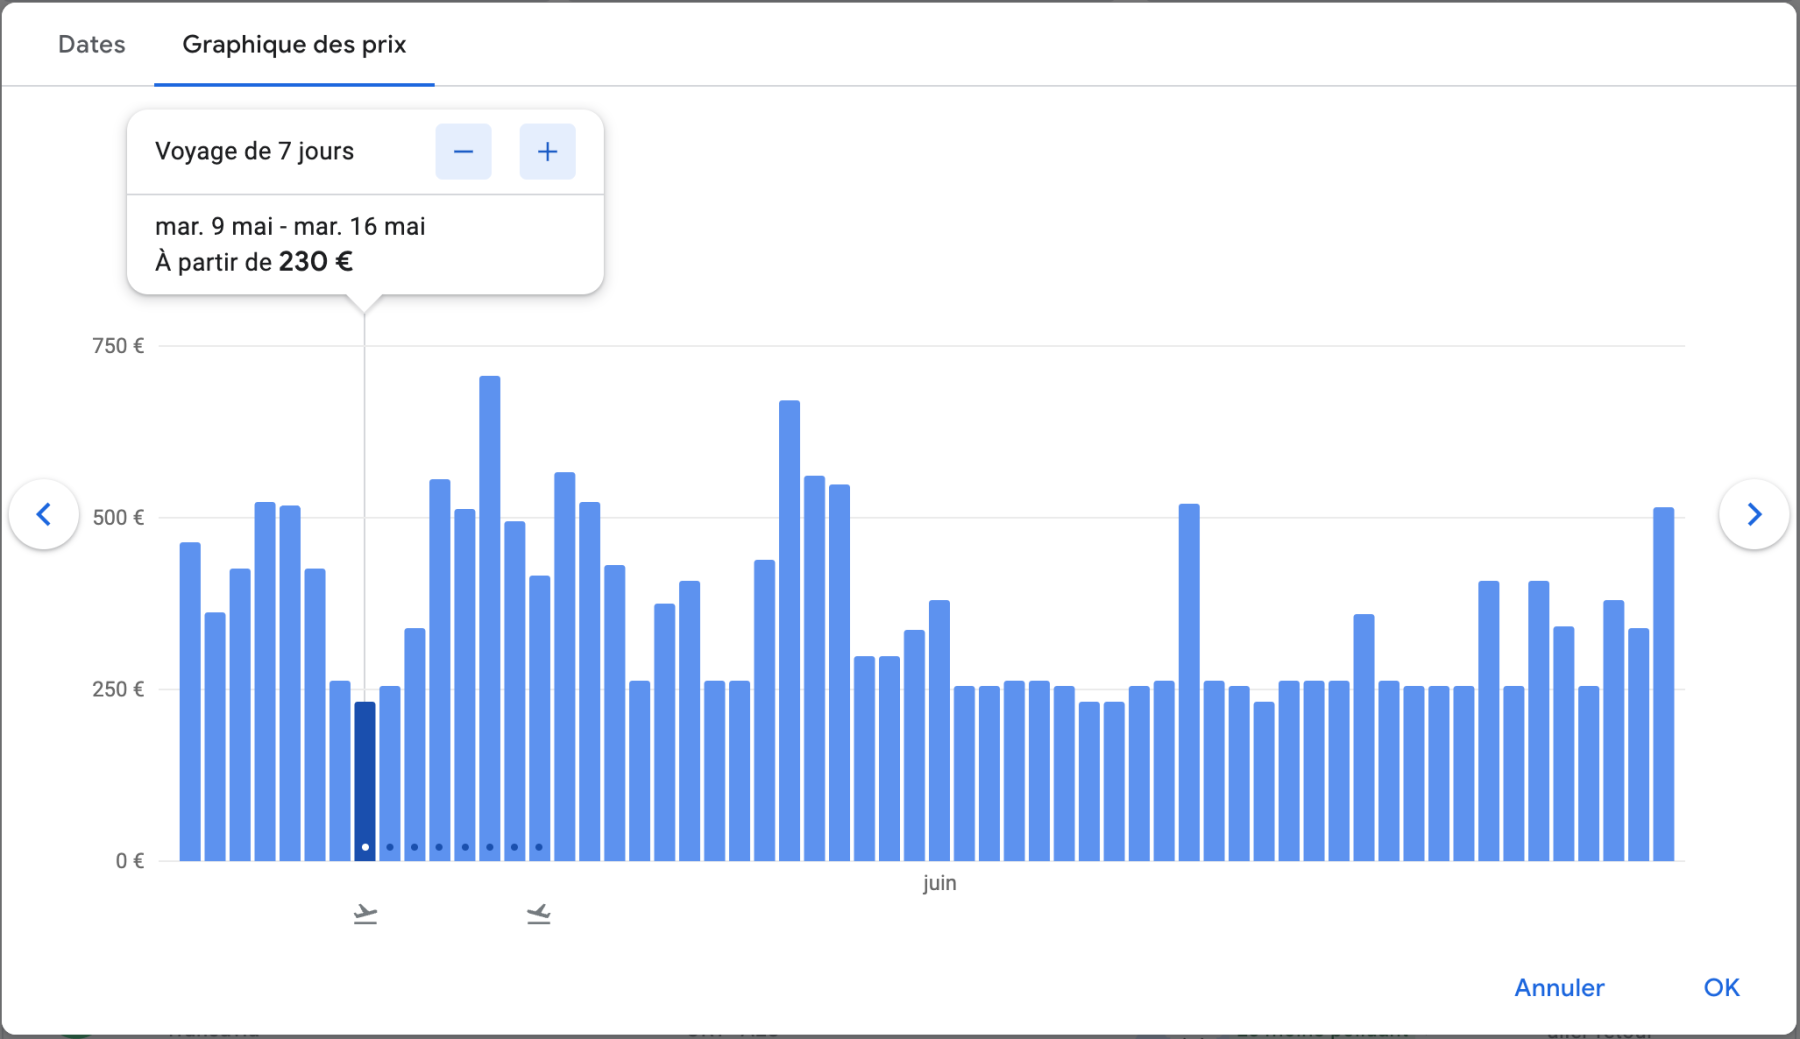Viewport: 1800px width, 1039px height.
Task: Select the Graphique des prix tab
Action: click(x=294, y=44)
